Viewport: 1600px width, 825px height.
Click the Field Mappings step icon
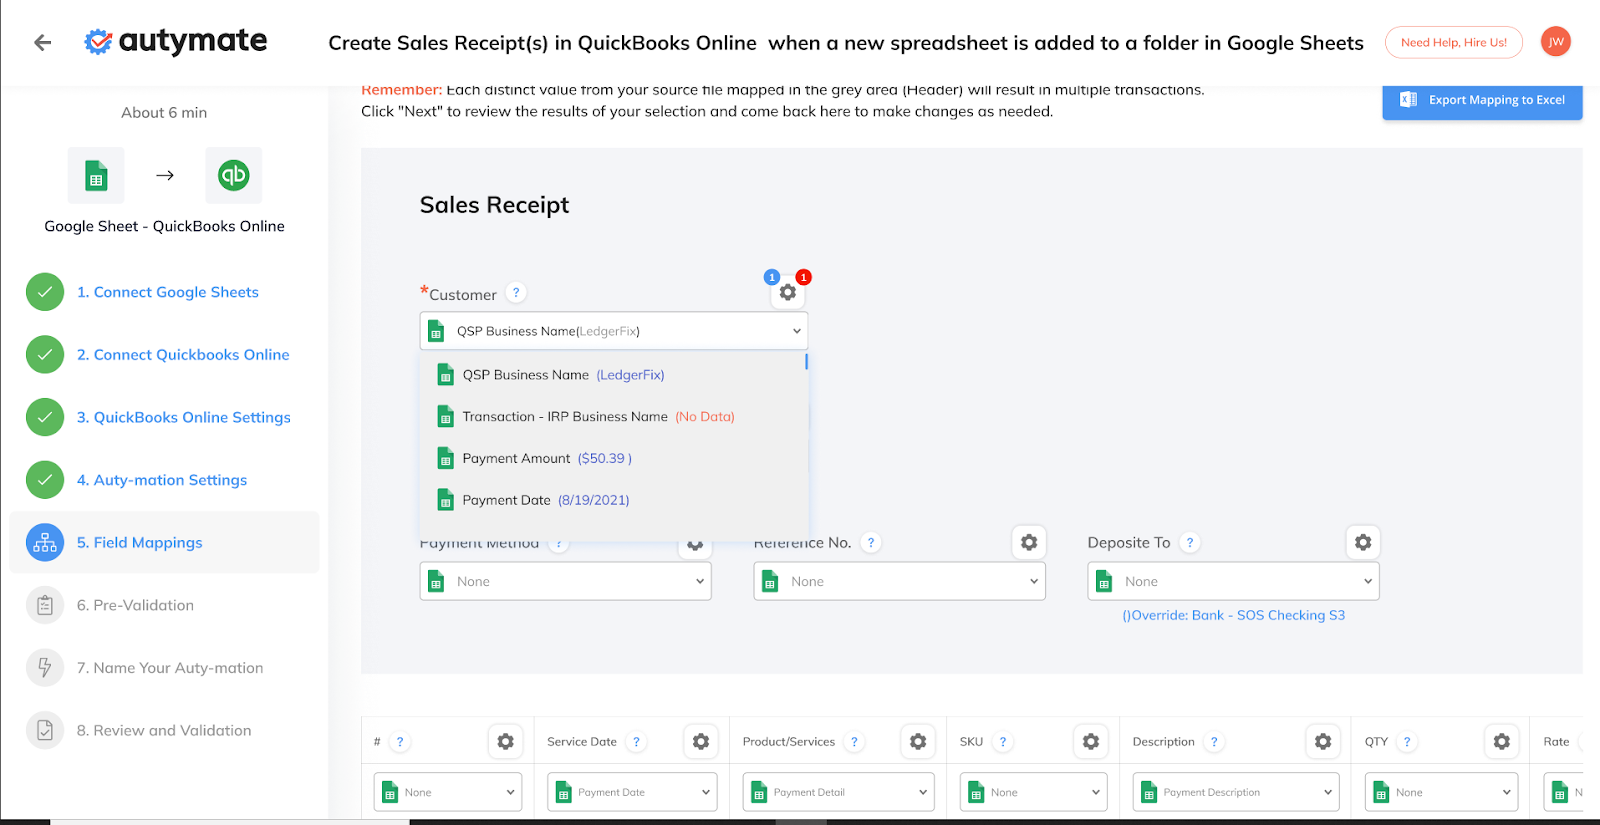[45, 543]
